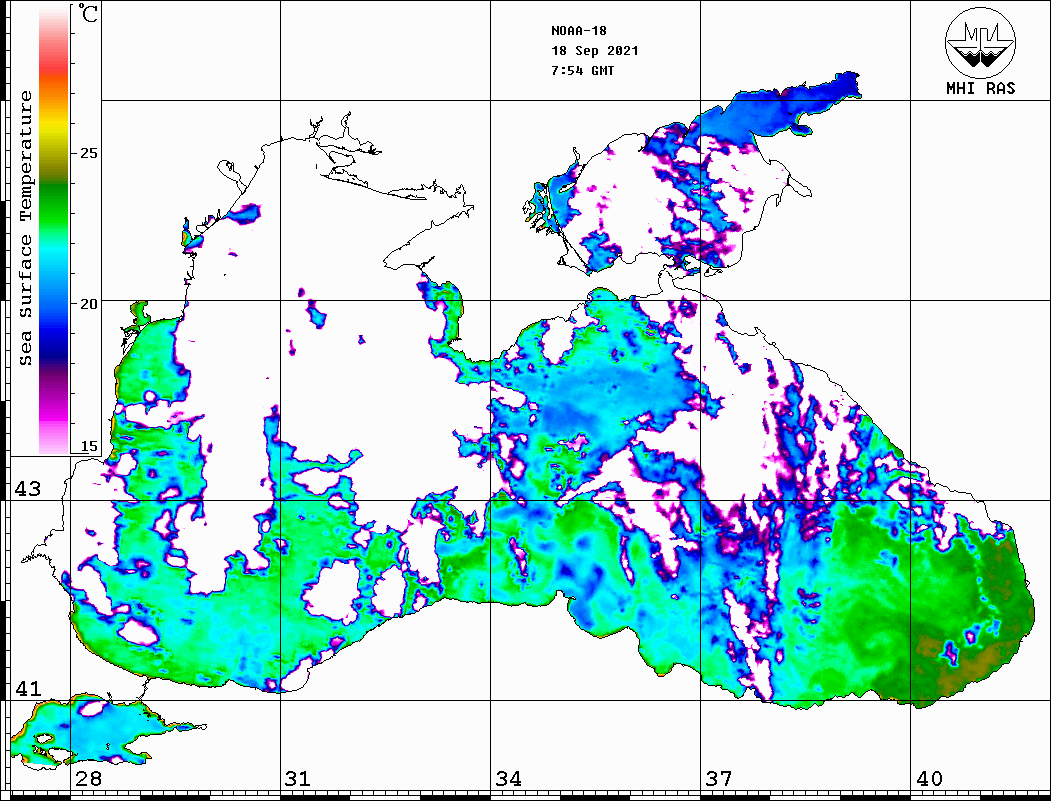The height and width of the screenshot is (801, 1051).
Task: Click longitude label '40'
Action: (929, 779)
